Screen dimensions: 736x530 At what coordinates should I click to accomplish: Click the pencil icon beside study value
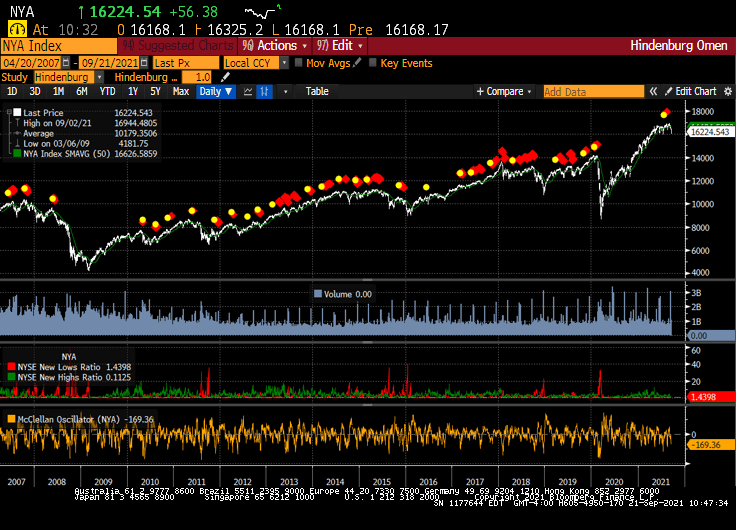coord(225,77)
